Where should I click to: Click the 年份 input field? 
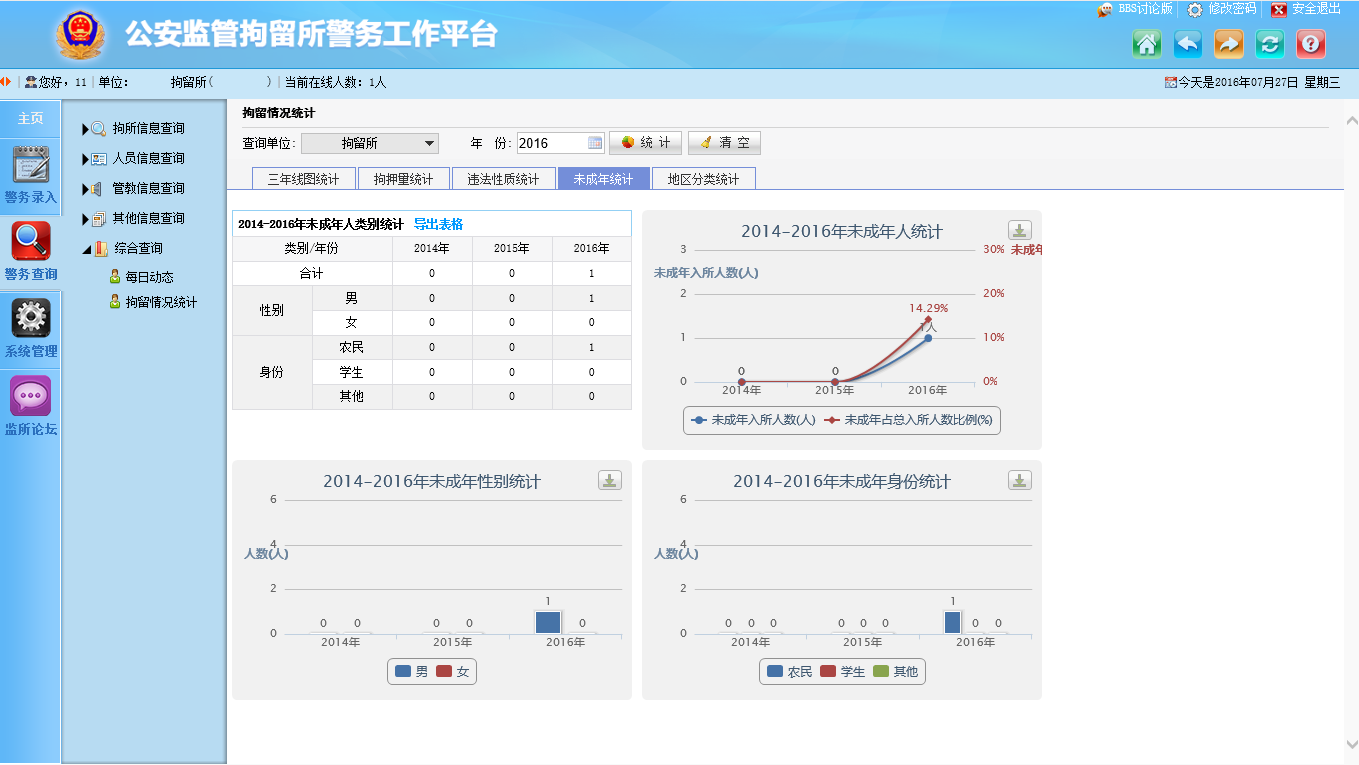pos(552,143)
